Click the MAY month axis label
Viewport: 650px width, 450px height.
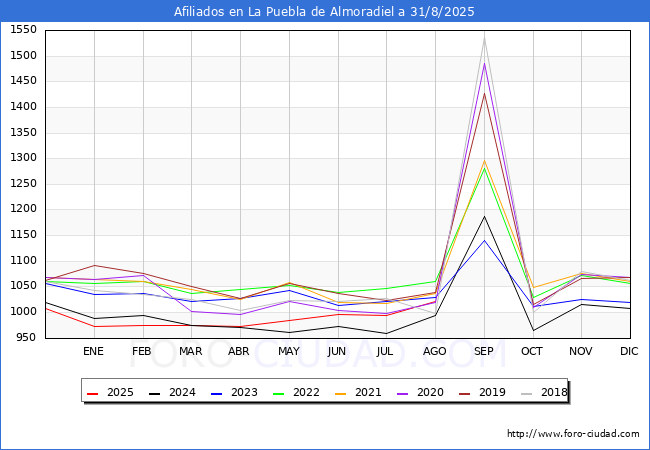click(289, 351)
